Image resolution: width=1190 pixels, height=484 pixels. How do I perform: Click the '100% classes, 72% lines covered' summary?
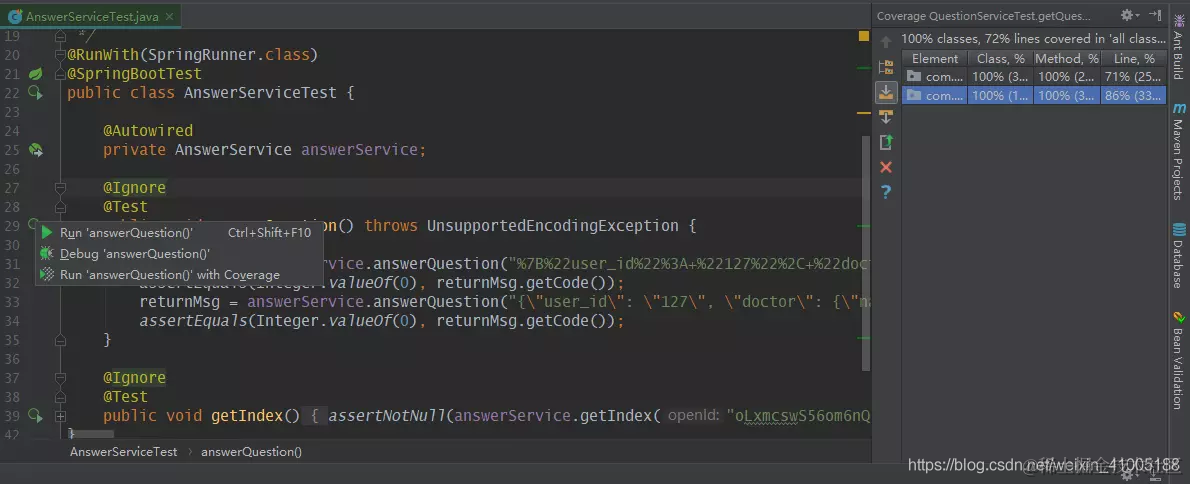pos(1033,39)
